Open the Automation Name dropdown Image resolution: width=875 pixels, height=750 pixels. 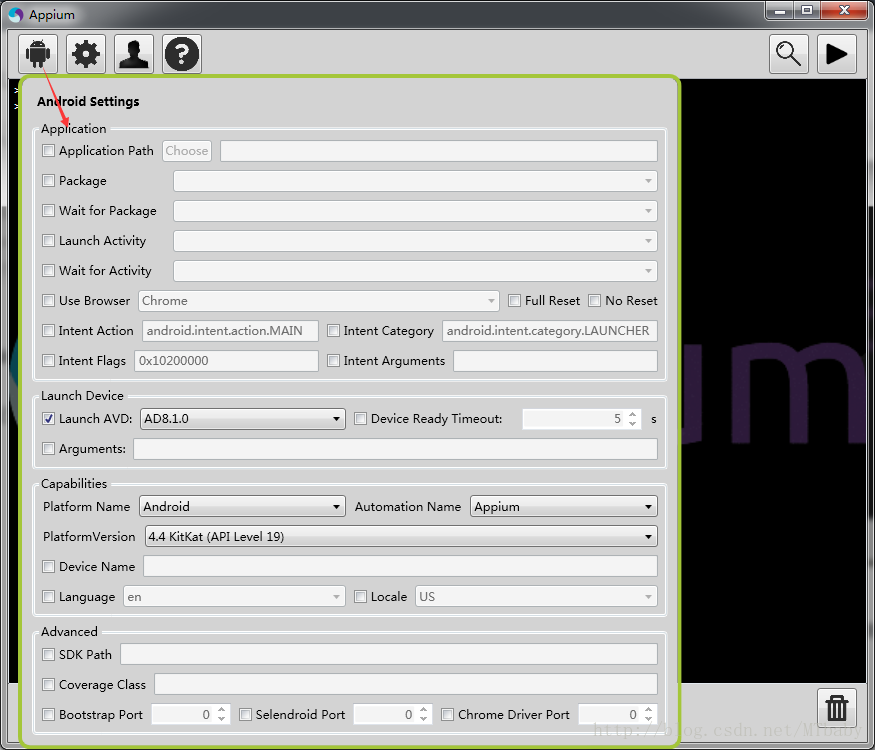click(563, 507)
